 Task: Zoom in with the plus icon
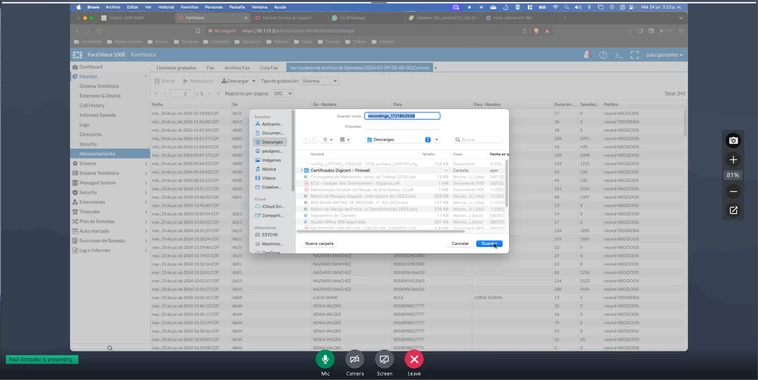pyautogui.click(x=733, y=160)
